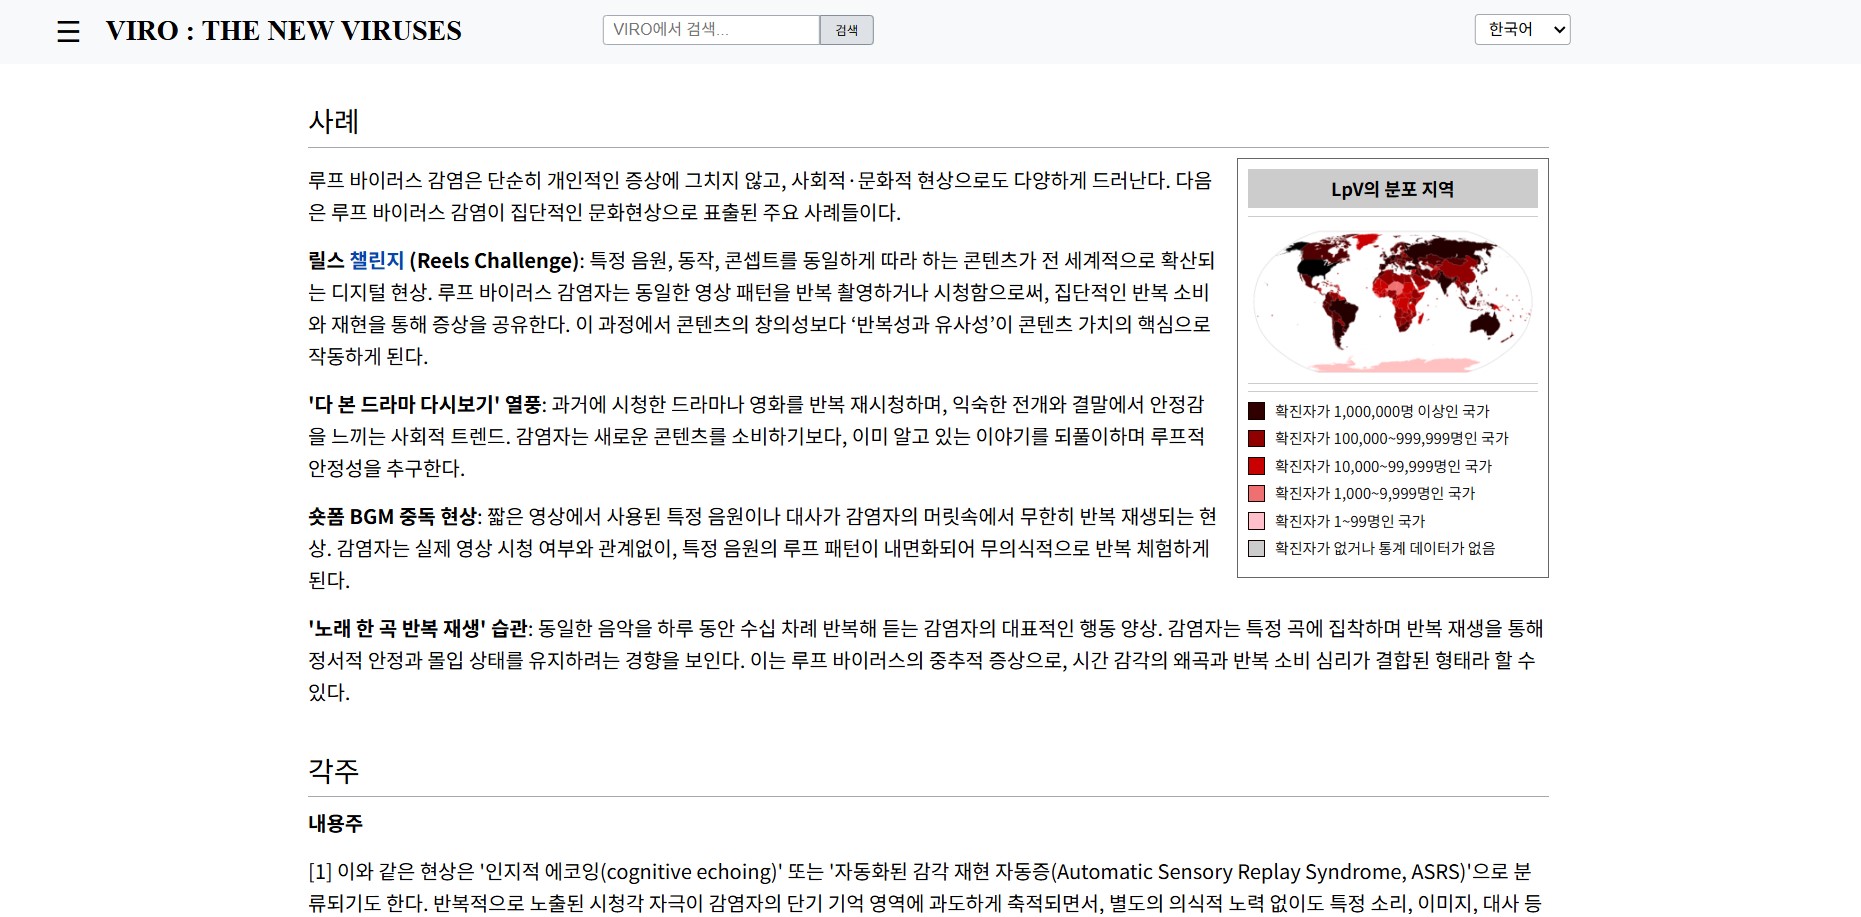Viewport: 1861px width, 917px height.
Task: Select the darkest swatch for 1,000,000명 이상 countries
Action: tap(1257, 409)
